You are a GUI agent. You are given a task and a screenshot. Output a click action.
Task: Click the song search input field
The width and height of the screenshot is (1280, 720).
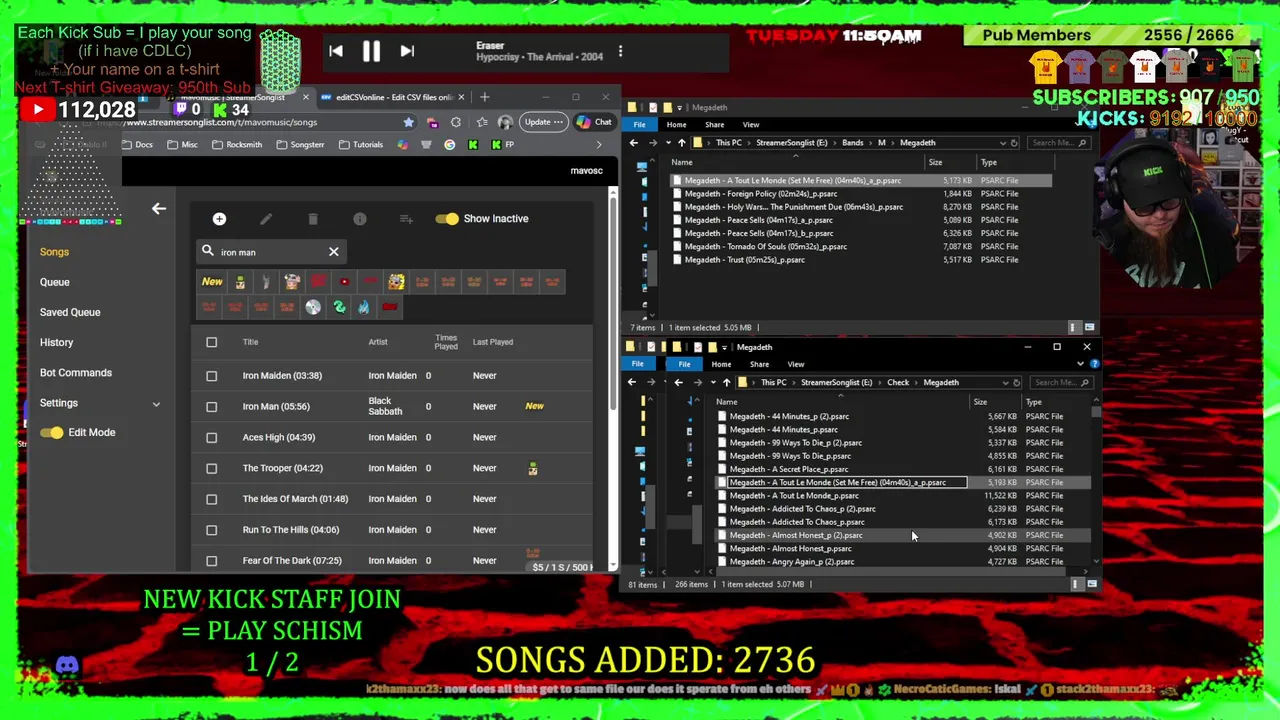tap(269, 252)
